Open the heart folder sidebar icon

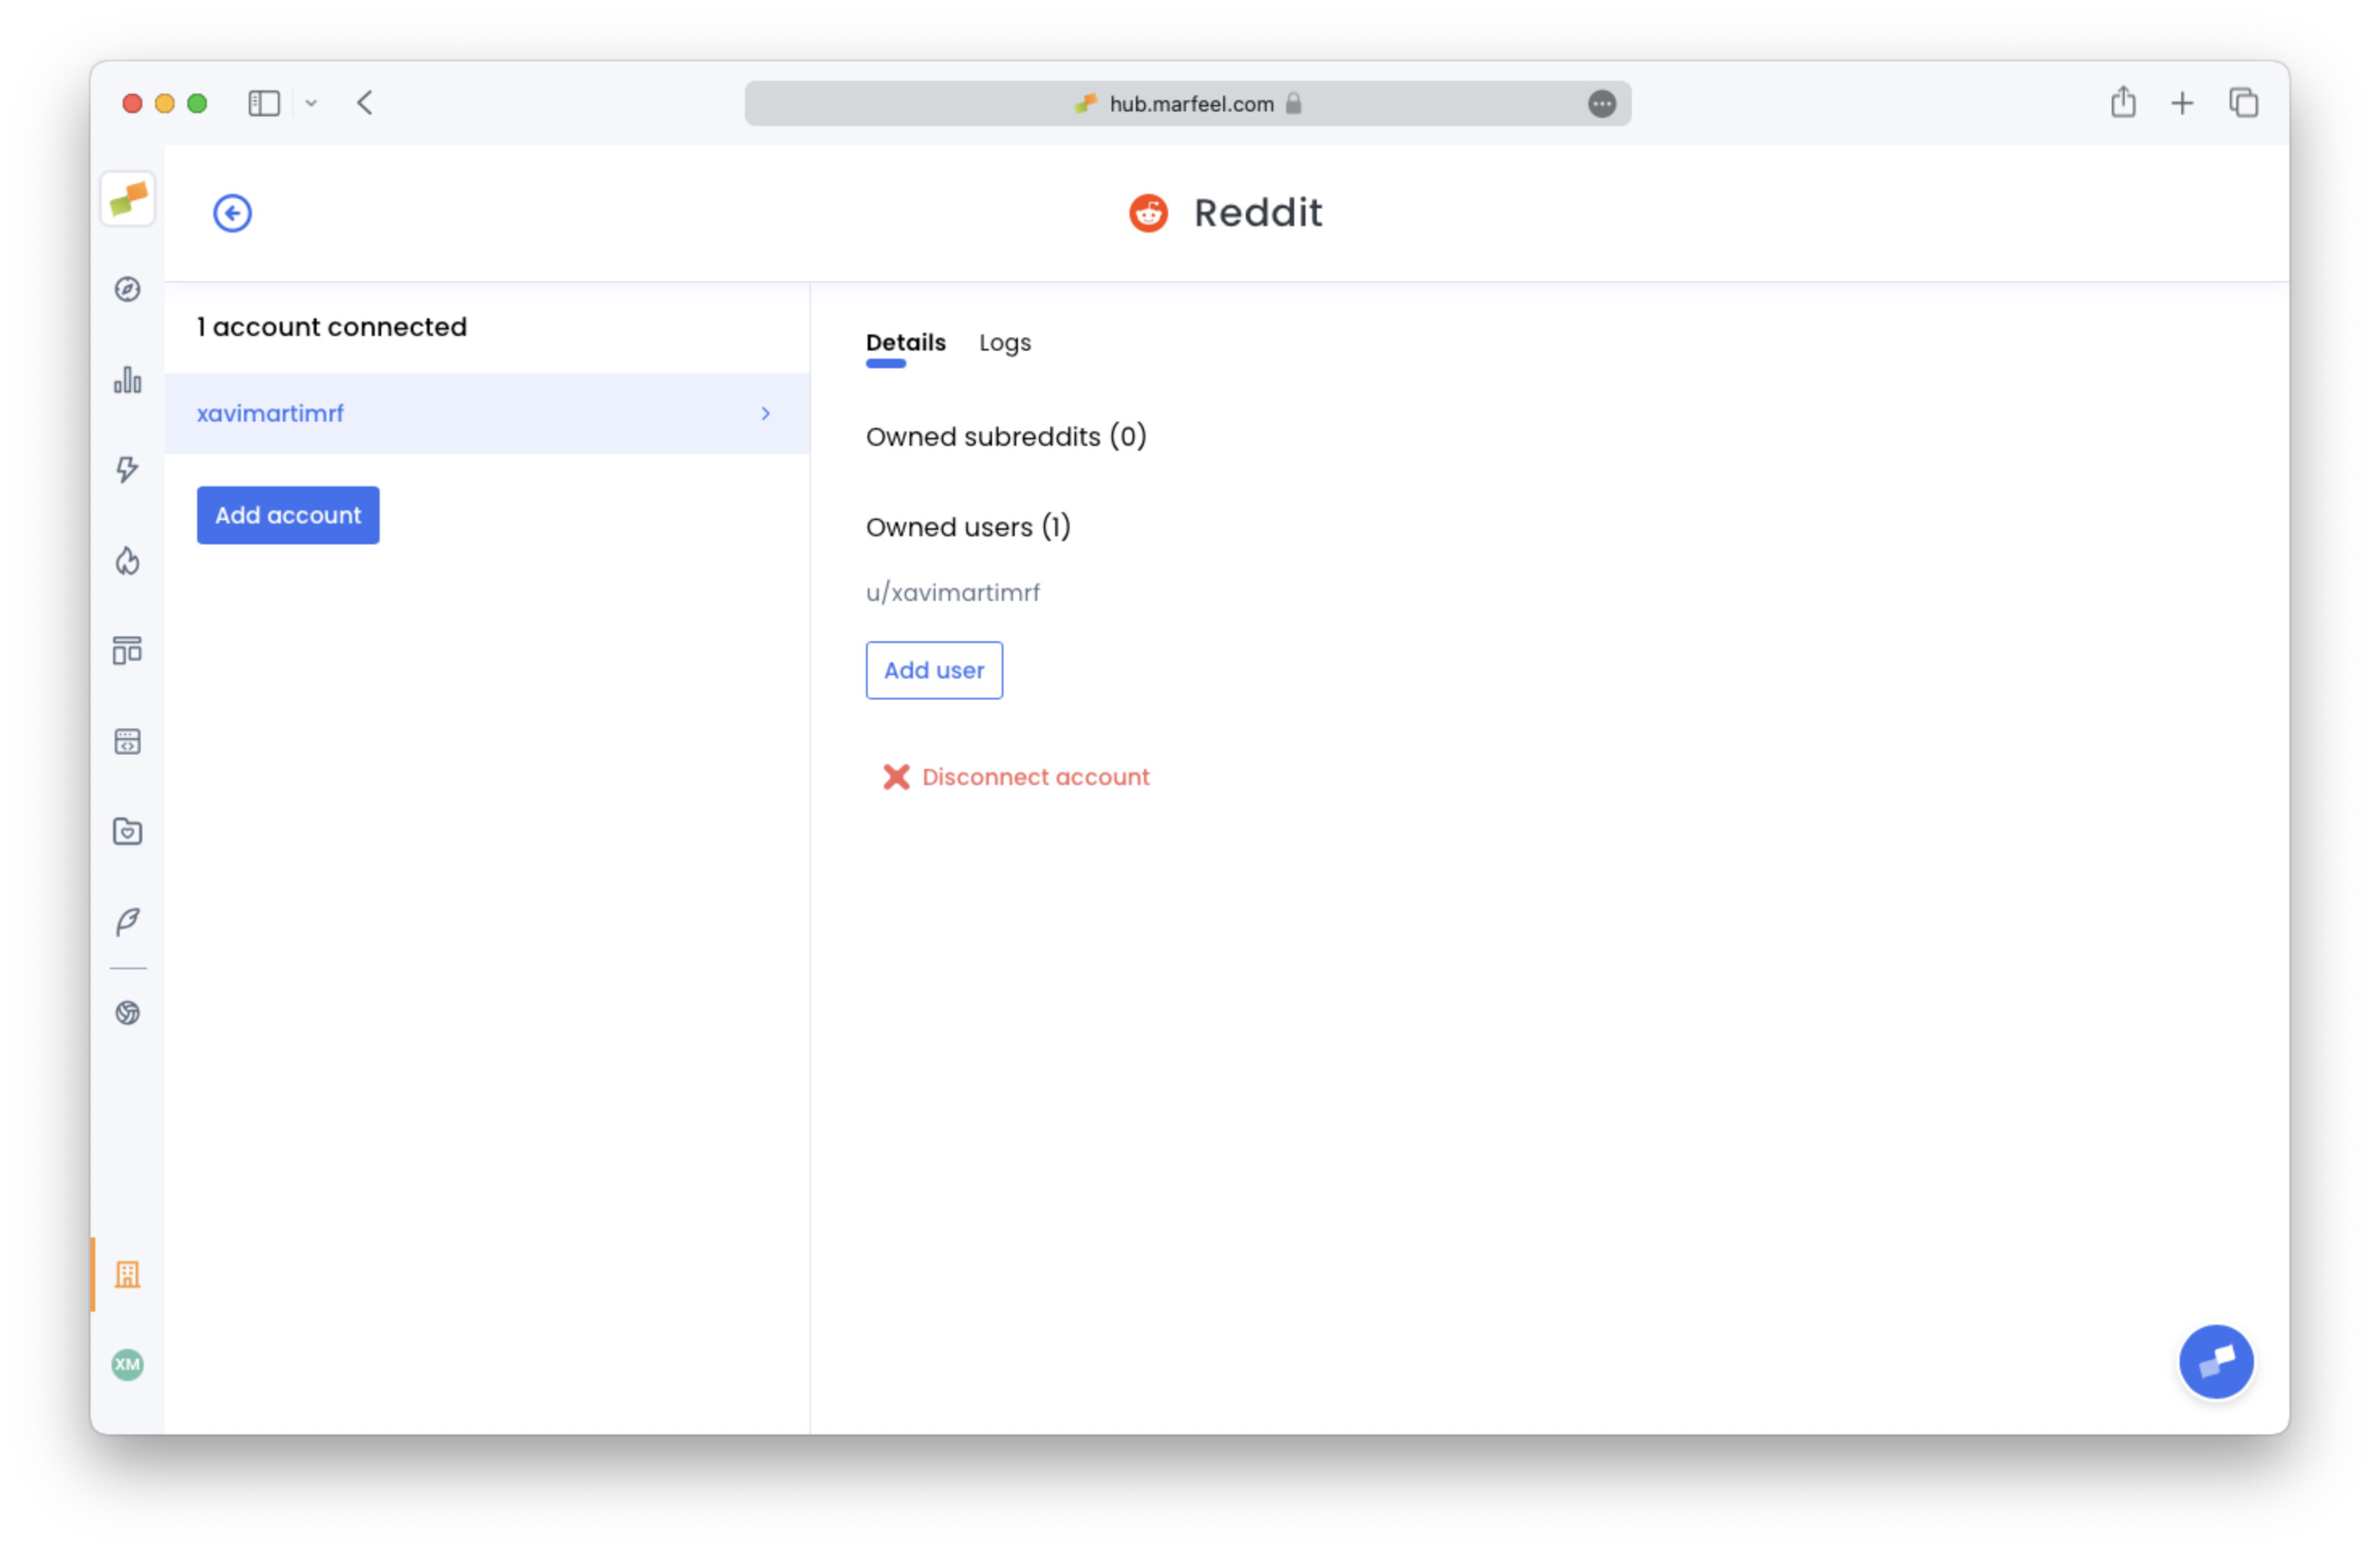pyautogui.click(x=127, y=831)
